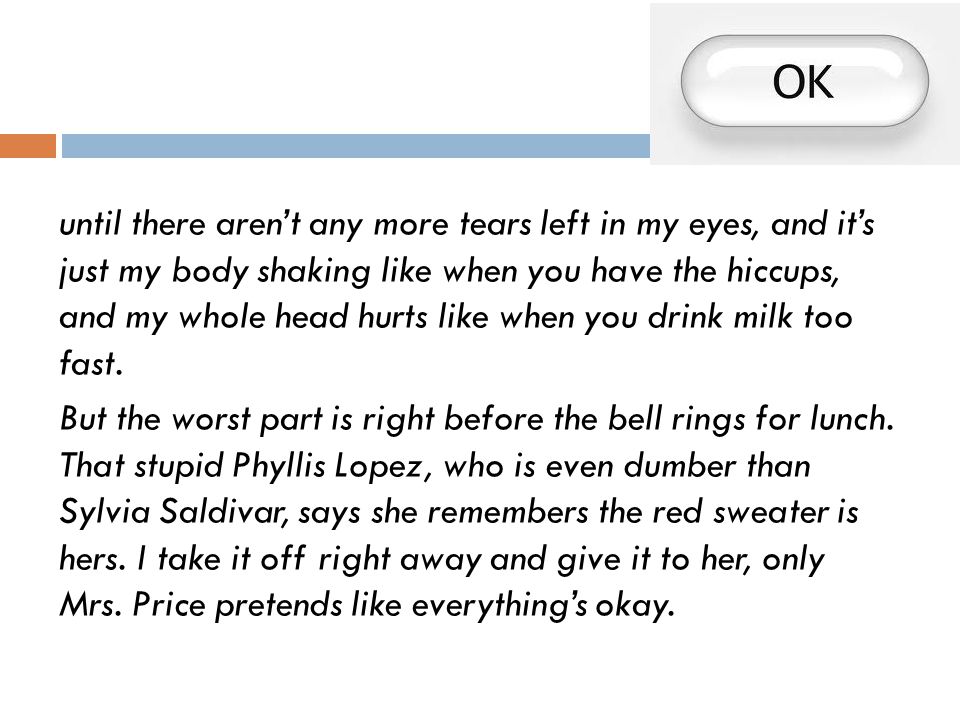The height and width of the screenshot is (720, 960).
Task: Click the word "pretends" in last line
Action: click(x=279, y=607)
